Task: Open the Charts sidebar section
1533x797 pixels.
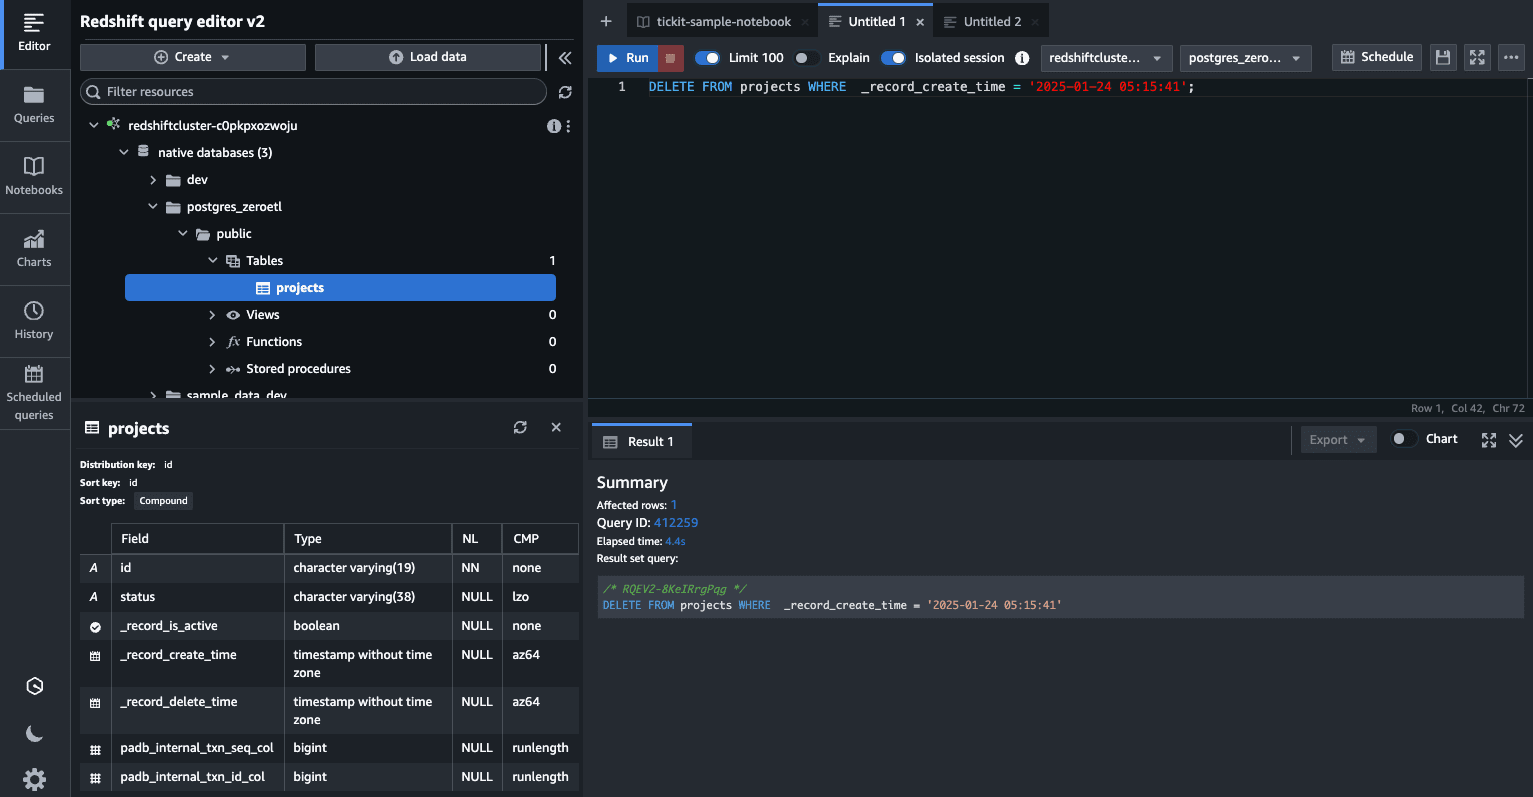Action: (x=34, y=249)
